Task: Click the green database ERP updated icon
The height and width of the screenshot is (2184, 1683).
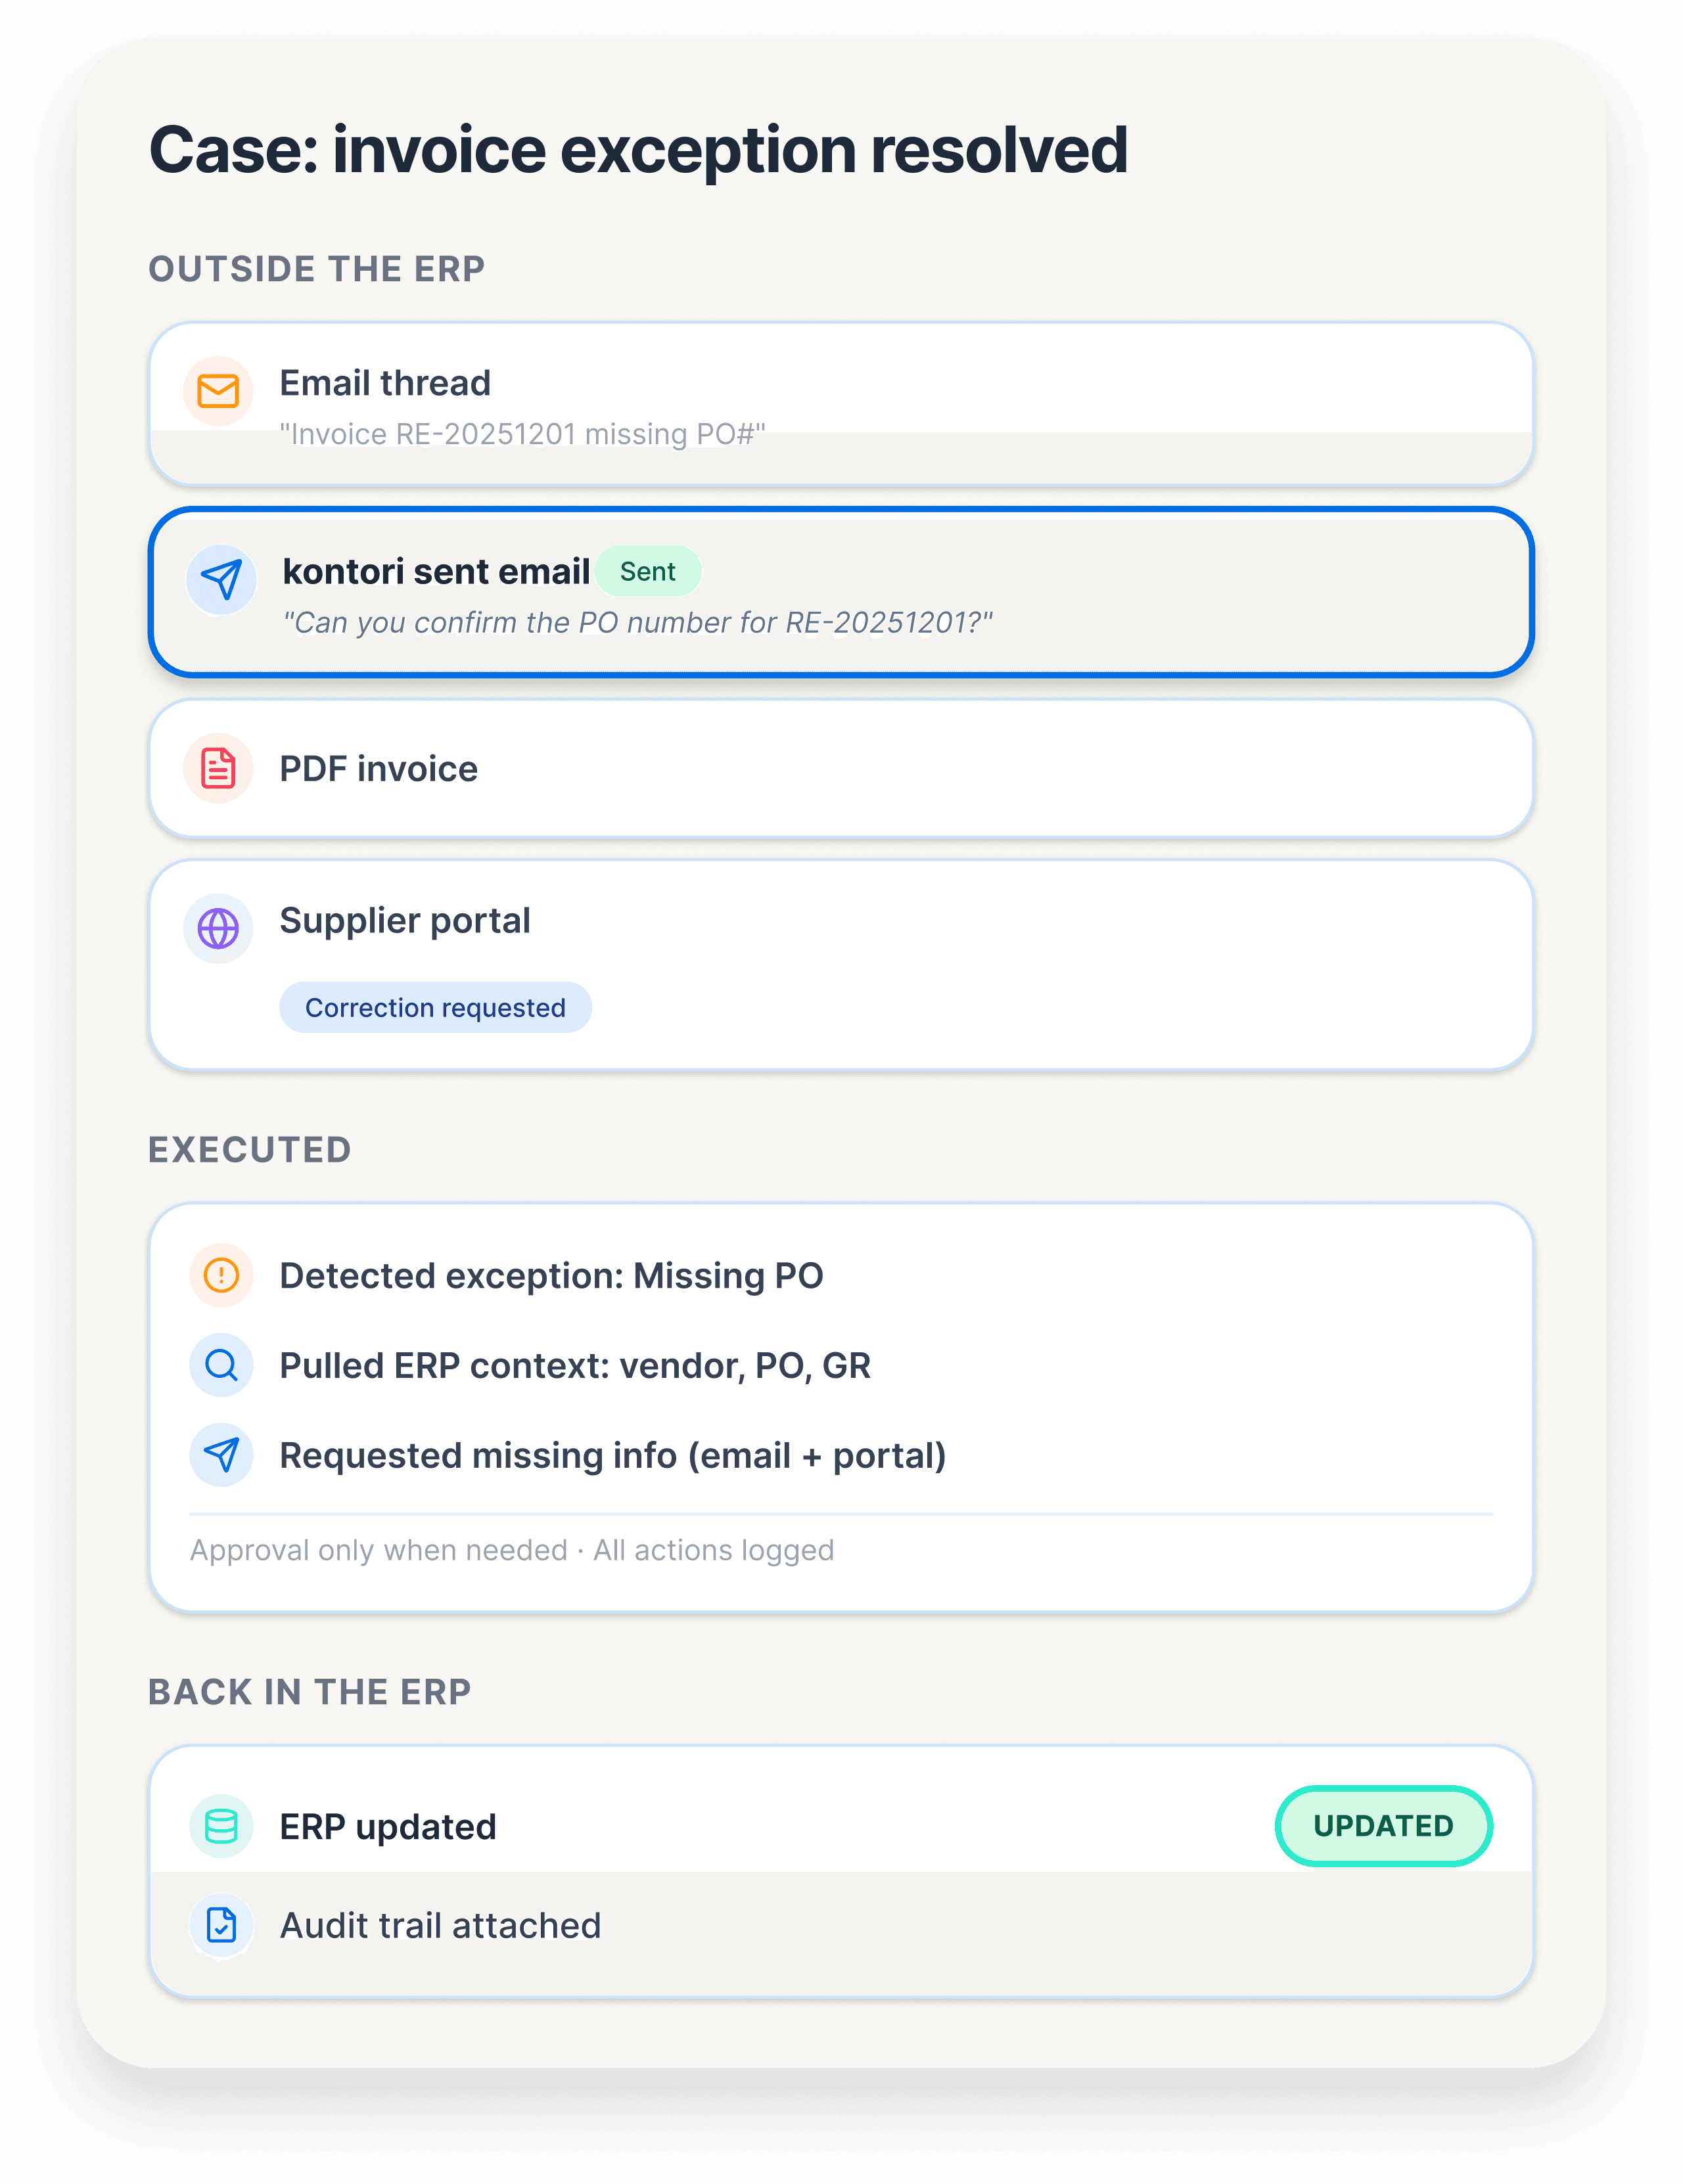Action: (x=221, y=1826)
